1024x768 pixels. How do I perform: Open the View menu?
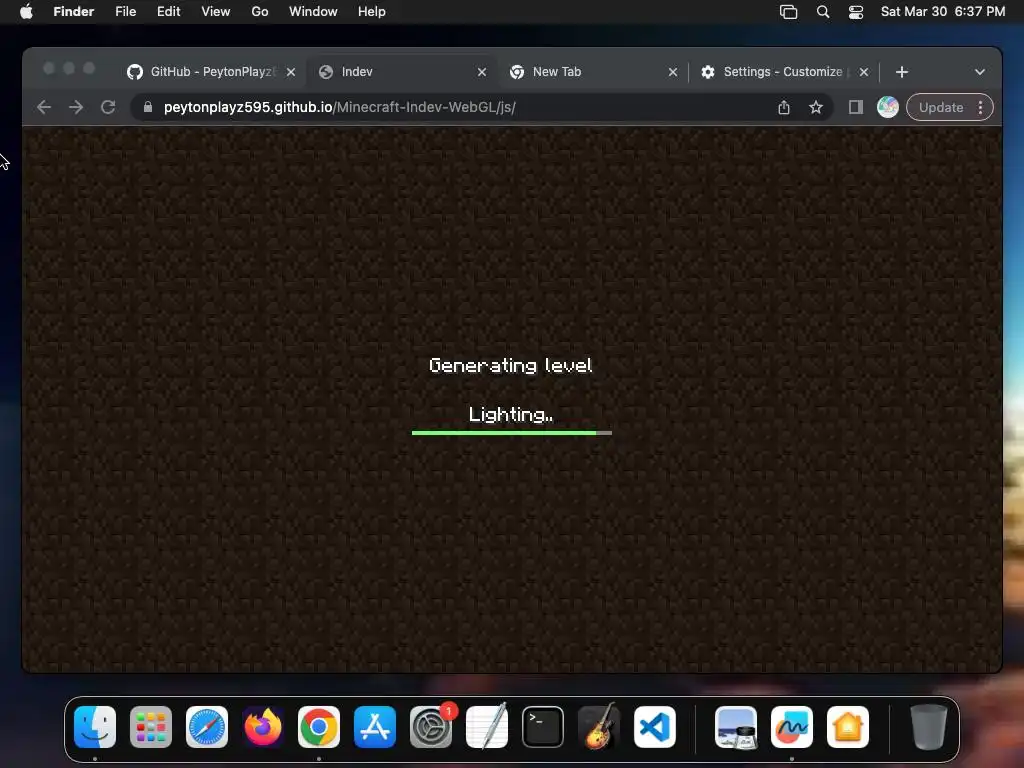[x=216, y=12]
